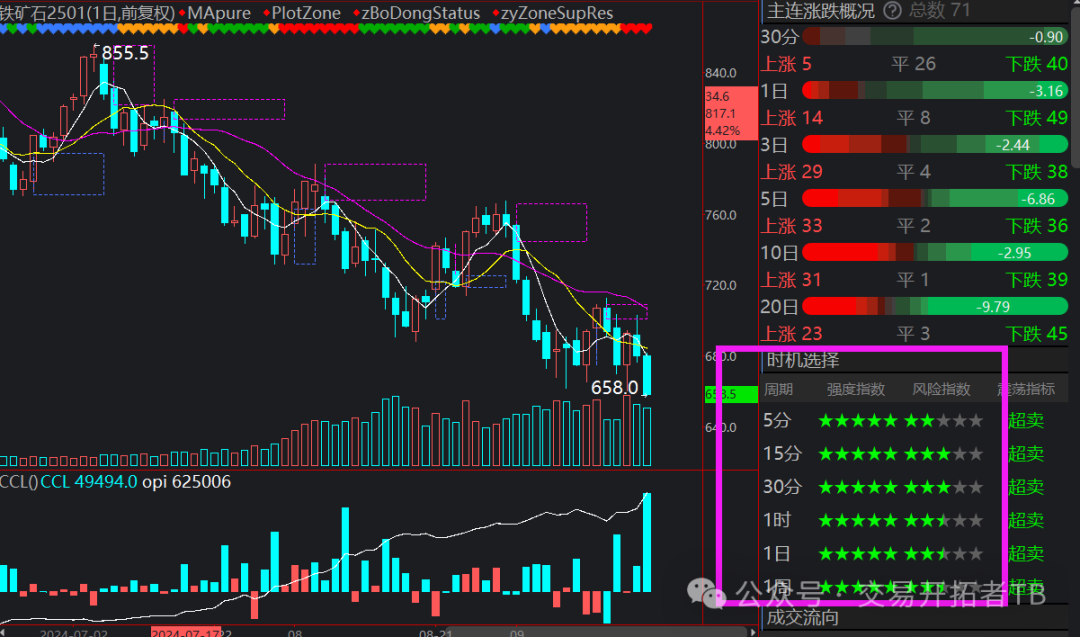1080x637 pixels.
Task: Select the zyZoneSupRes indicator label
Action: [x=557, y=13]
